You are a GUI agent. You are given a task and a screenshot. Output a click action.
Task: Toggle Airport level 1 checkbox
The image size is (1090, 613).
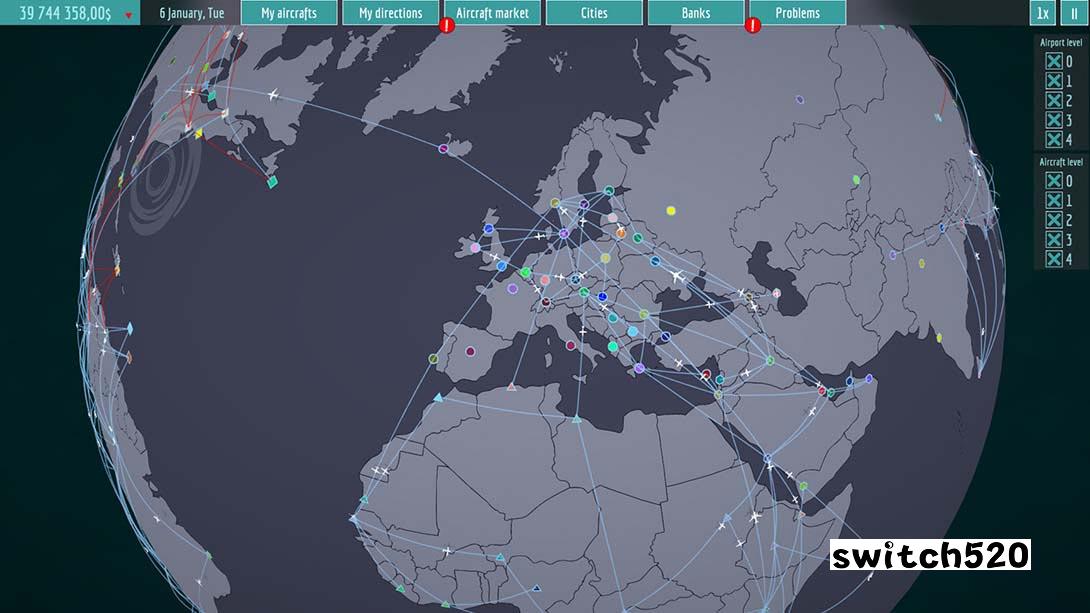1054,81
